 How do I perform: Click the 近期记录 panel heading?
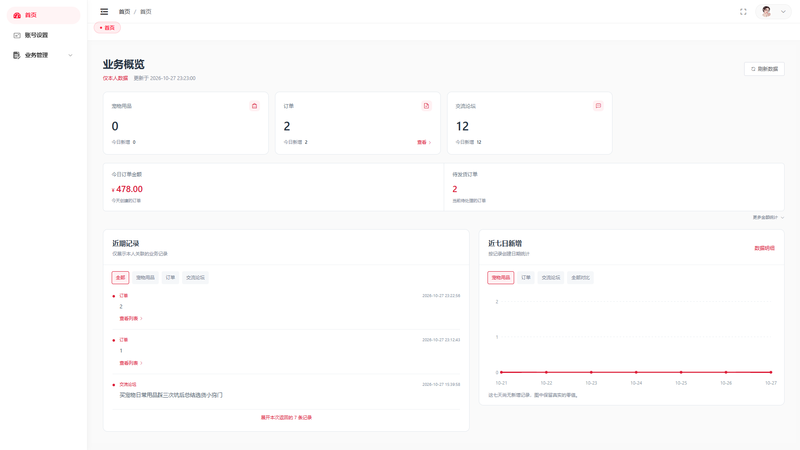pyautogui.click(x=126, y=243)
